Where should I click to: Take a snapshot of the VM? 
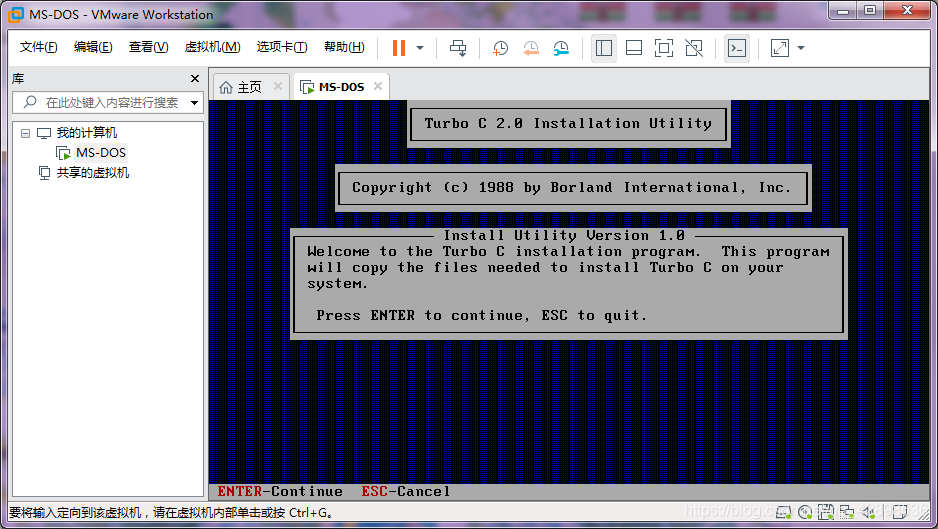[500, 48]
